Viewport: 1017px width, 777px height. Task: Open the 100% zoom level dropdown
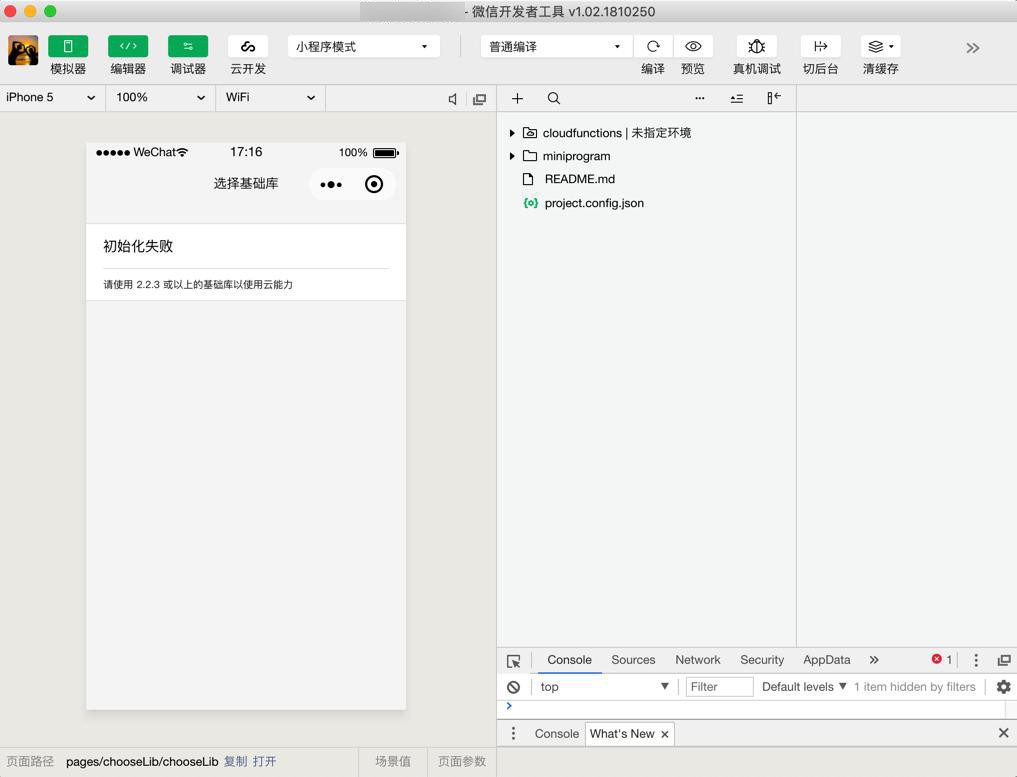160,97
